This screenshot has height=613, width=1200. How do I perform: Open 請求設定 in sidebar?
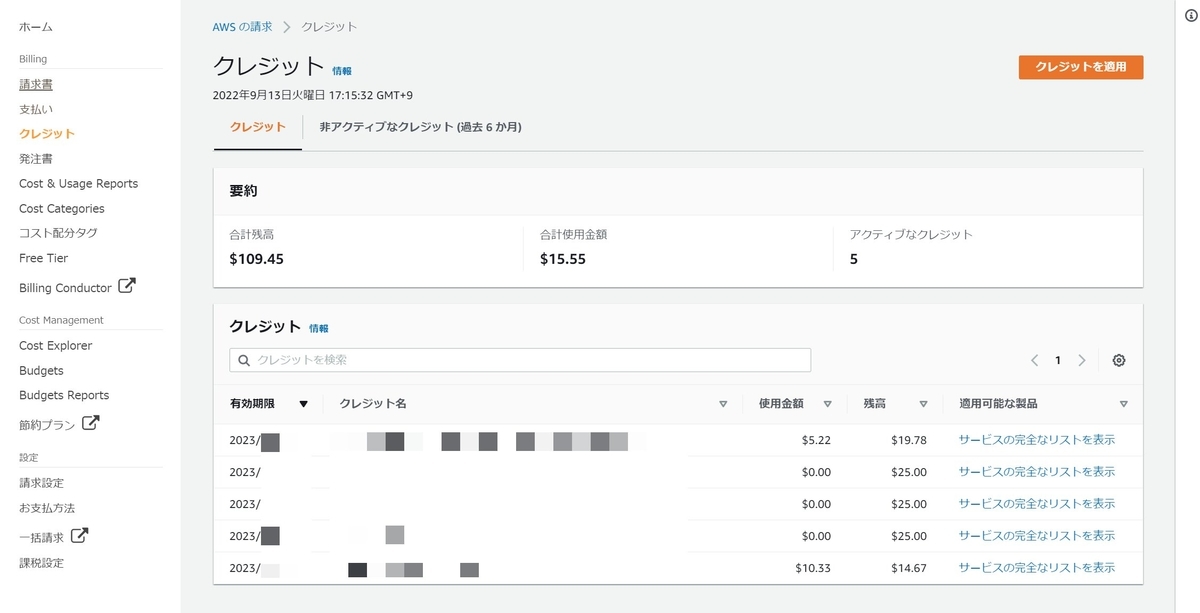[41, 483]
